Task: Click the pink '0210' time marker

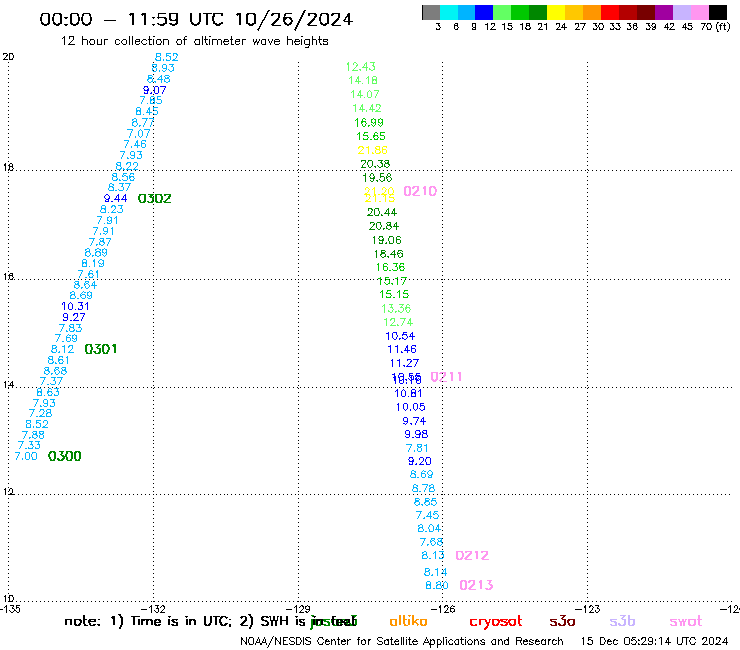Action: (x=420, y=192)
